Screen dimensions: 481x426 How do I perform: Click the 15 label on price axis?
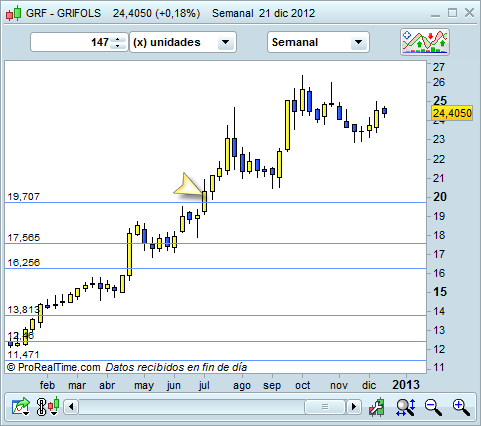click(x=440, y=292)
